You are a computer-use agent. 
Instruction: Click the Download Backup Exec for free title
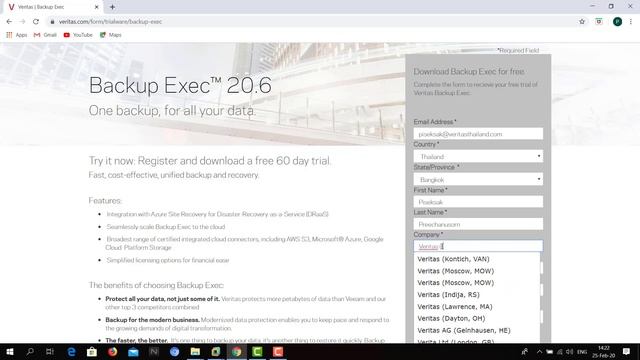coord(469,71)
